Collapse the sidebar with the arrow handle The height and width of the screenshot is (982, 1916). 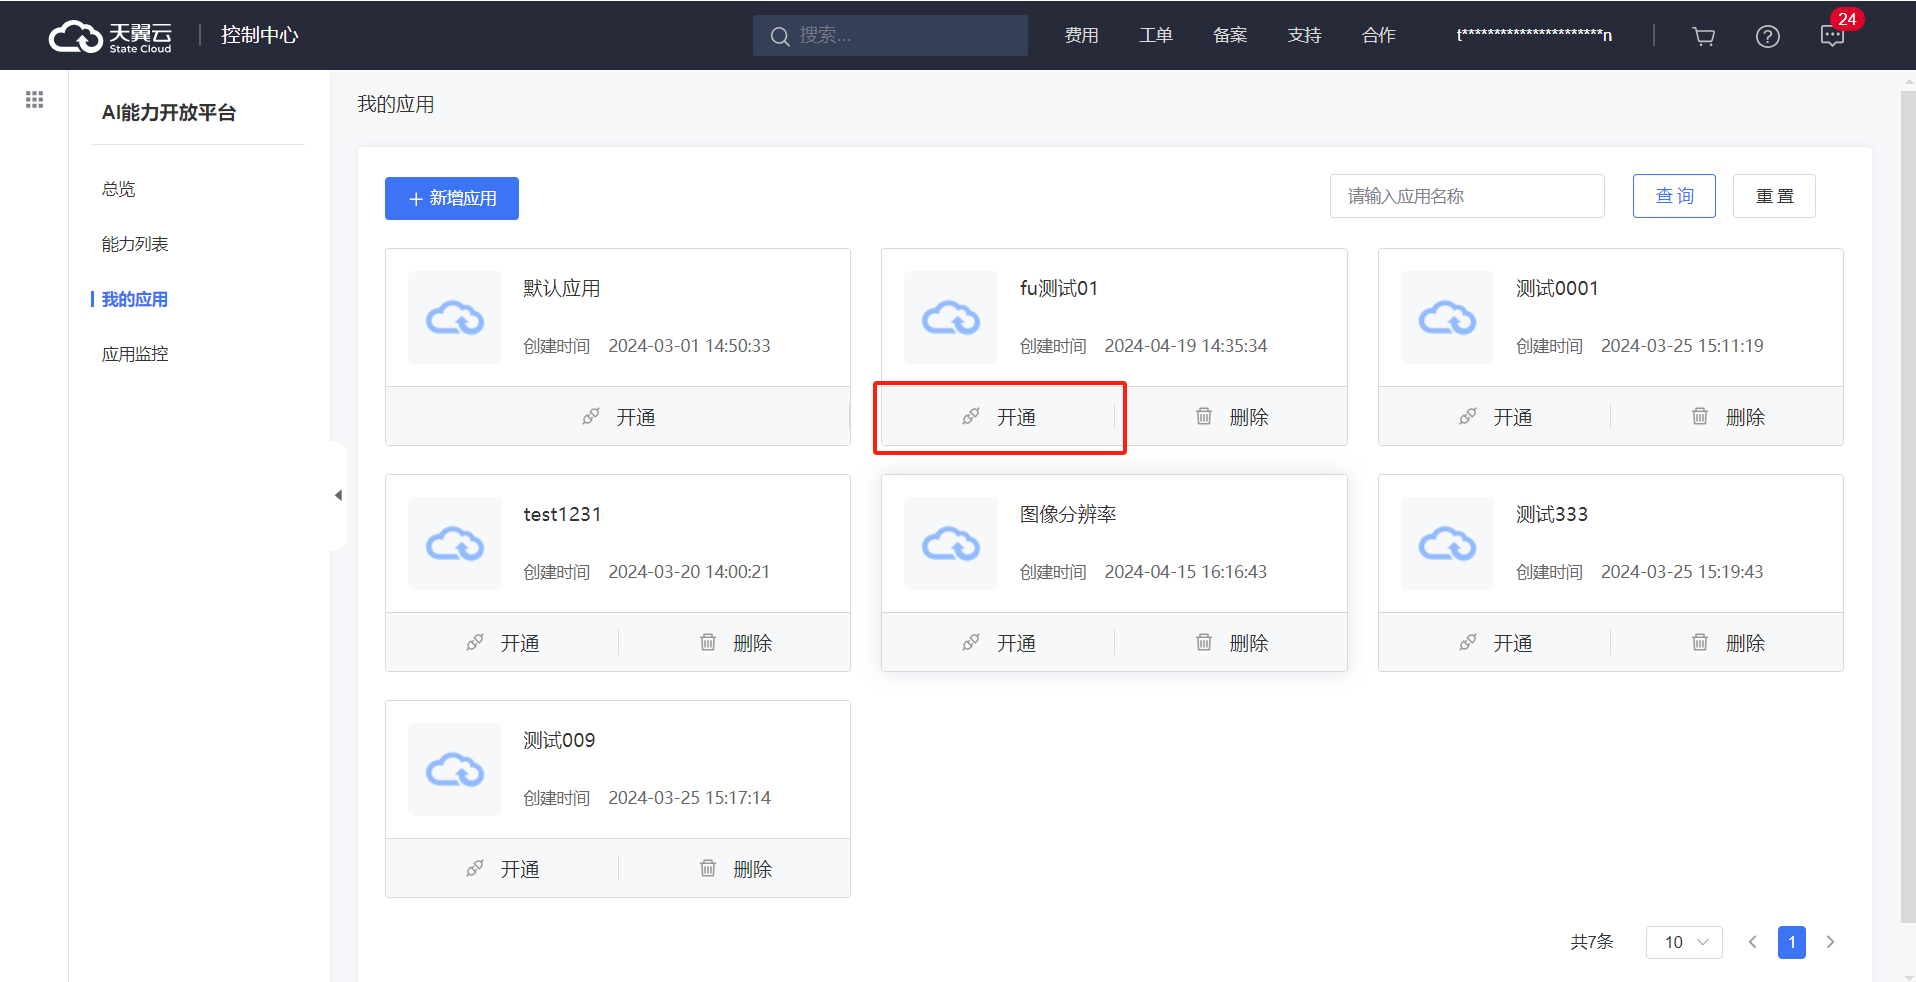coord(338,495)
